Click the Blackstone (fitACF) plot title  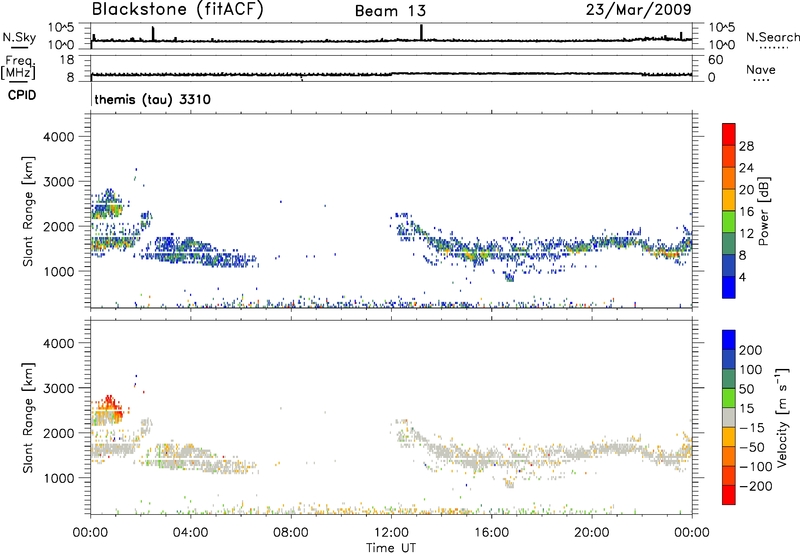point(178,10)
